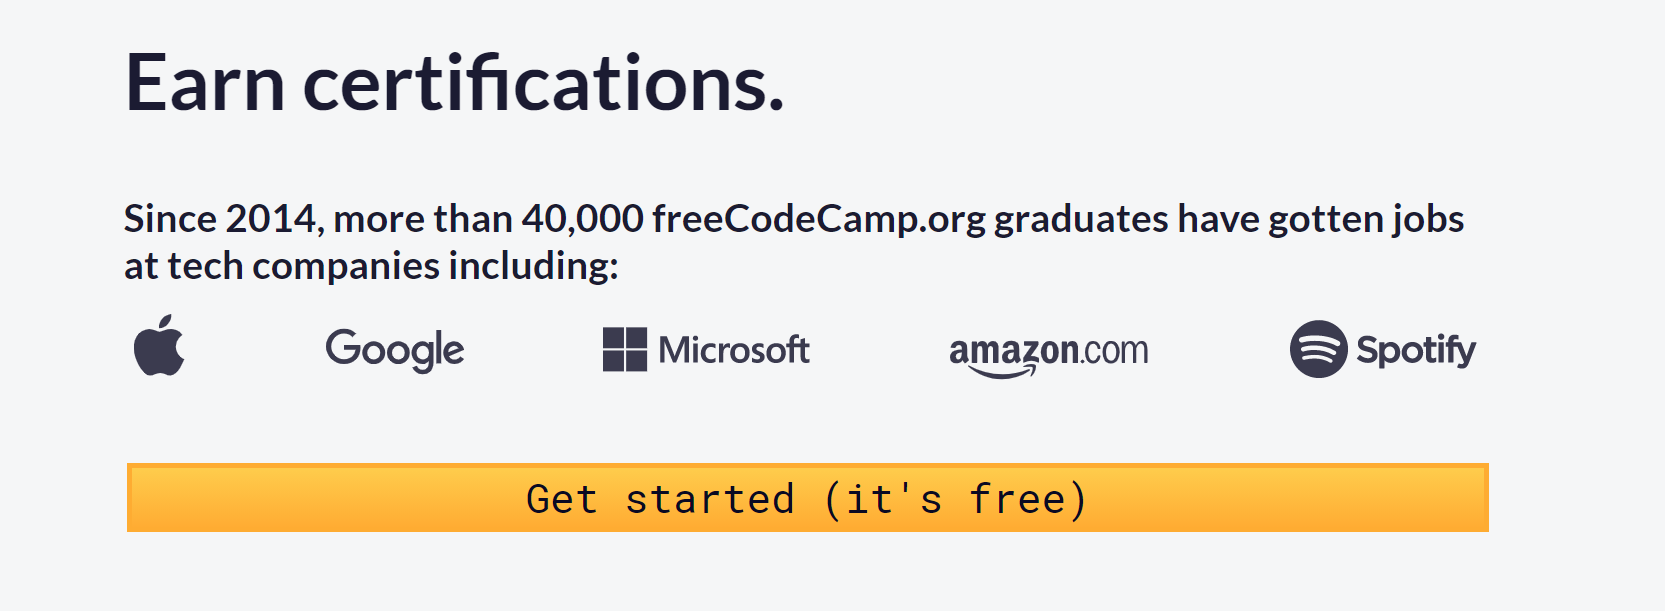Click the "40,000" figure in the paragraph
The height and width of the screenshot is (611, 1665).
(x=582, y=219)
